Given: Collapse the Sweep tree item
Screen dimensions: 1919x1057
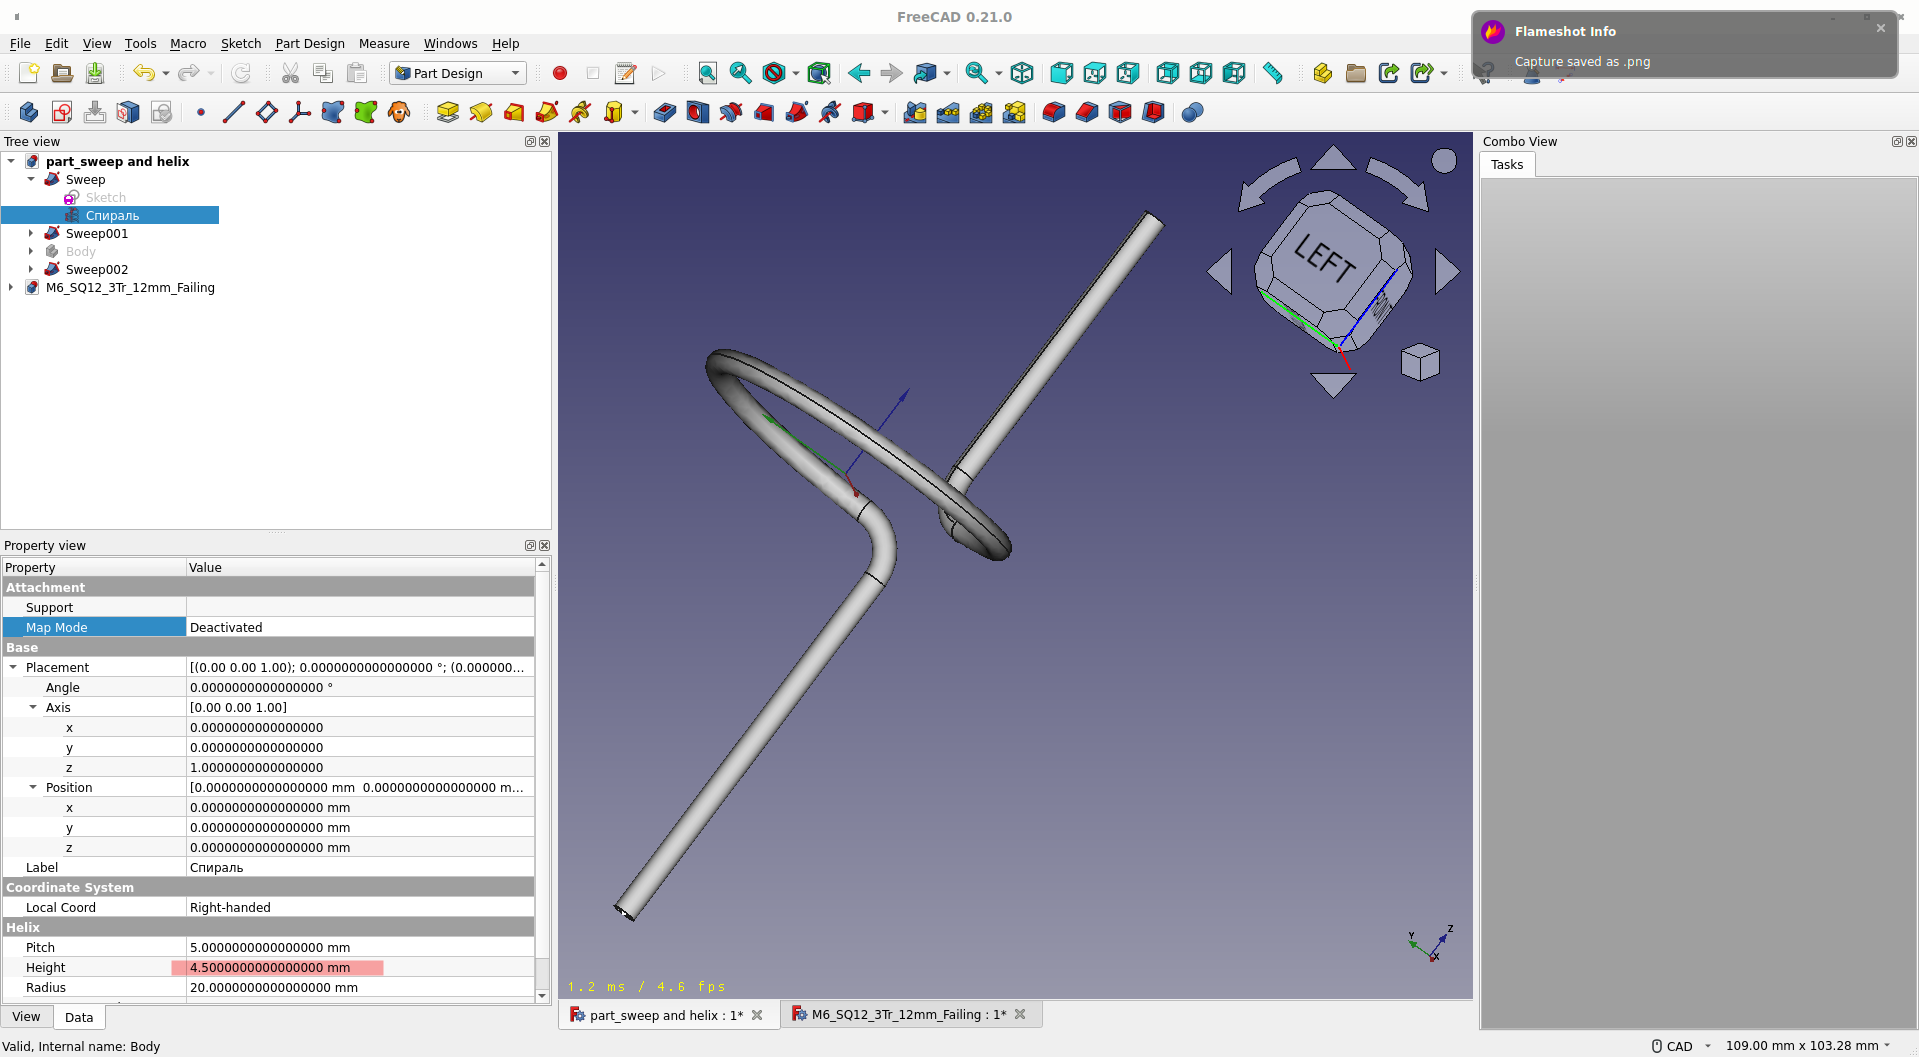Looking at the screenshot, I should [30, 179].
